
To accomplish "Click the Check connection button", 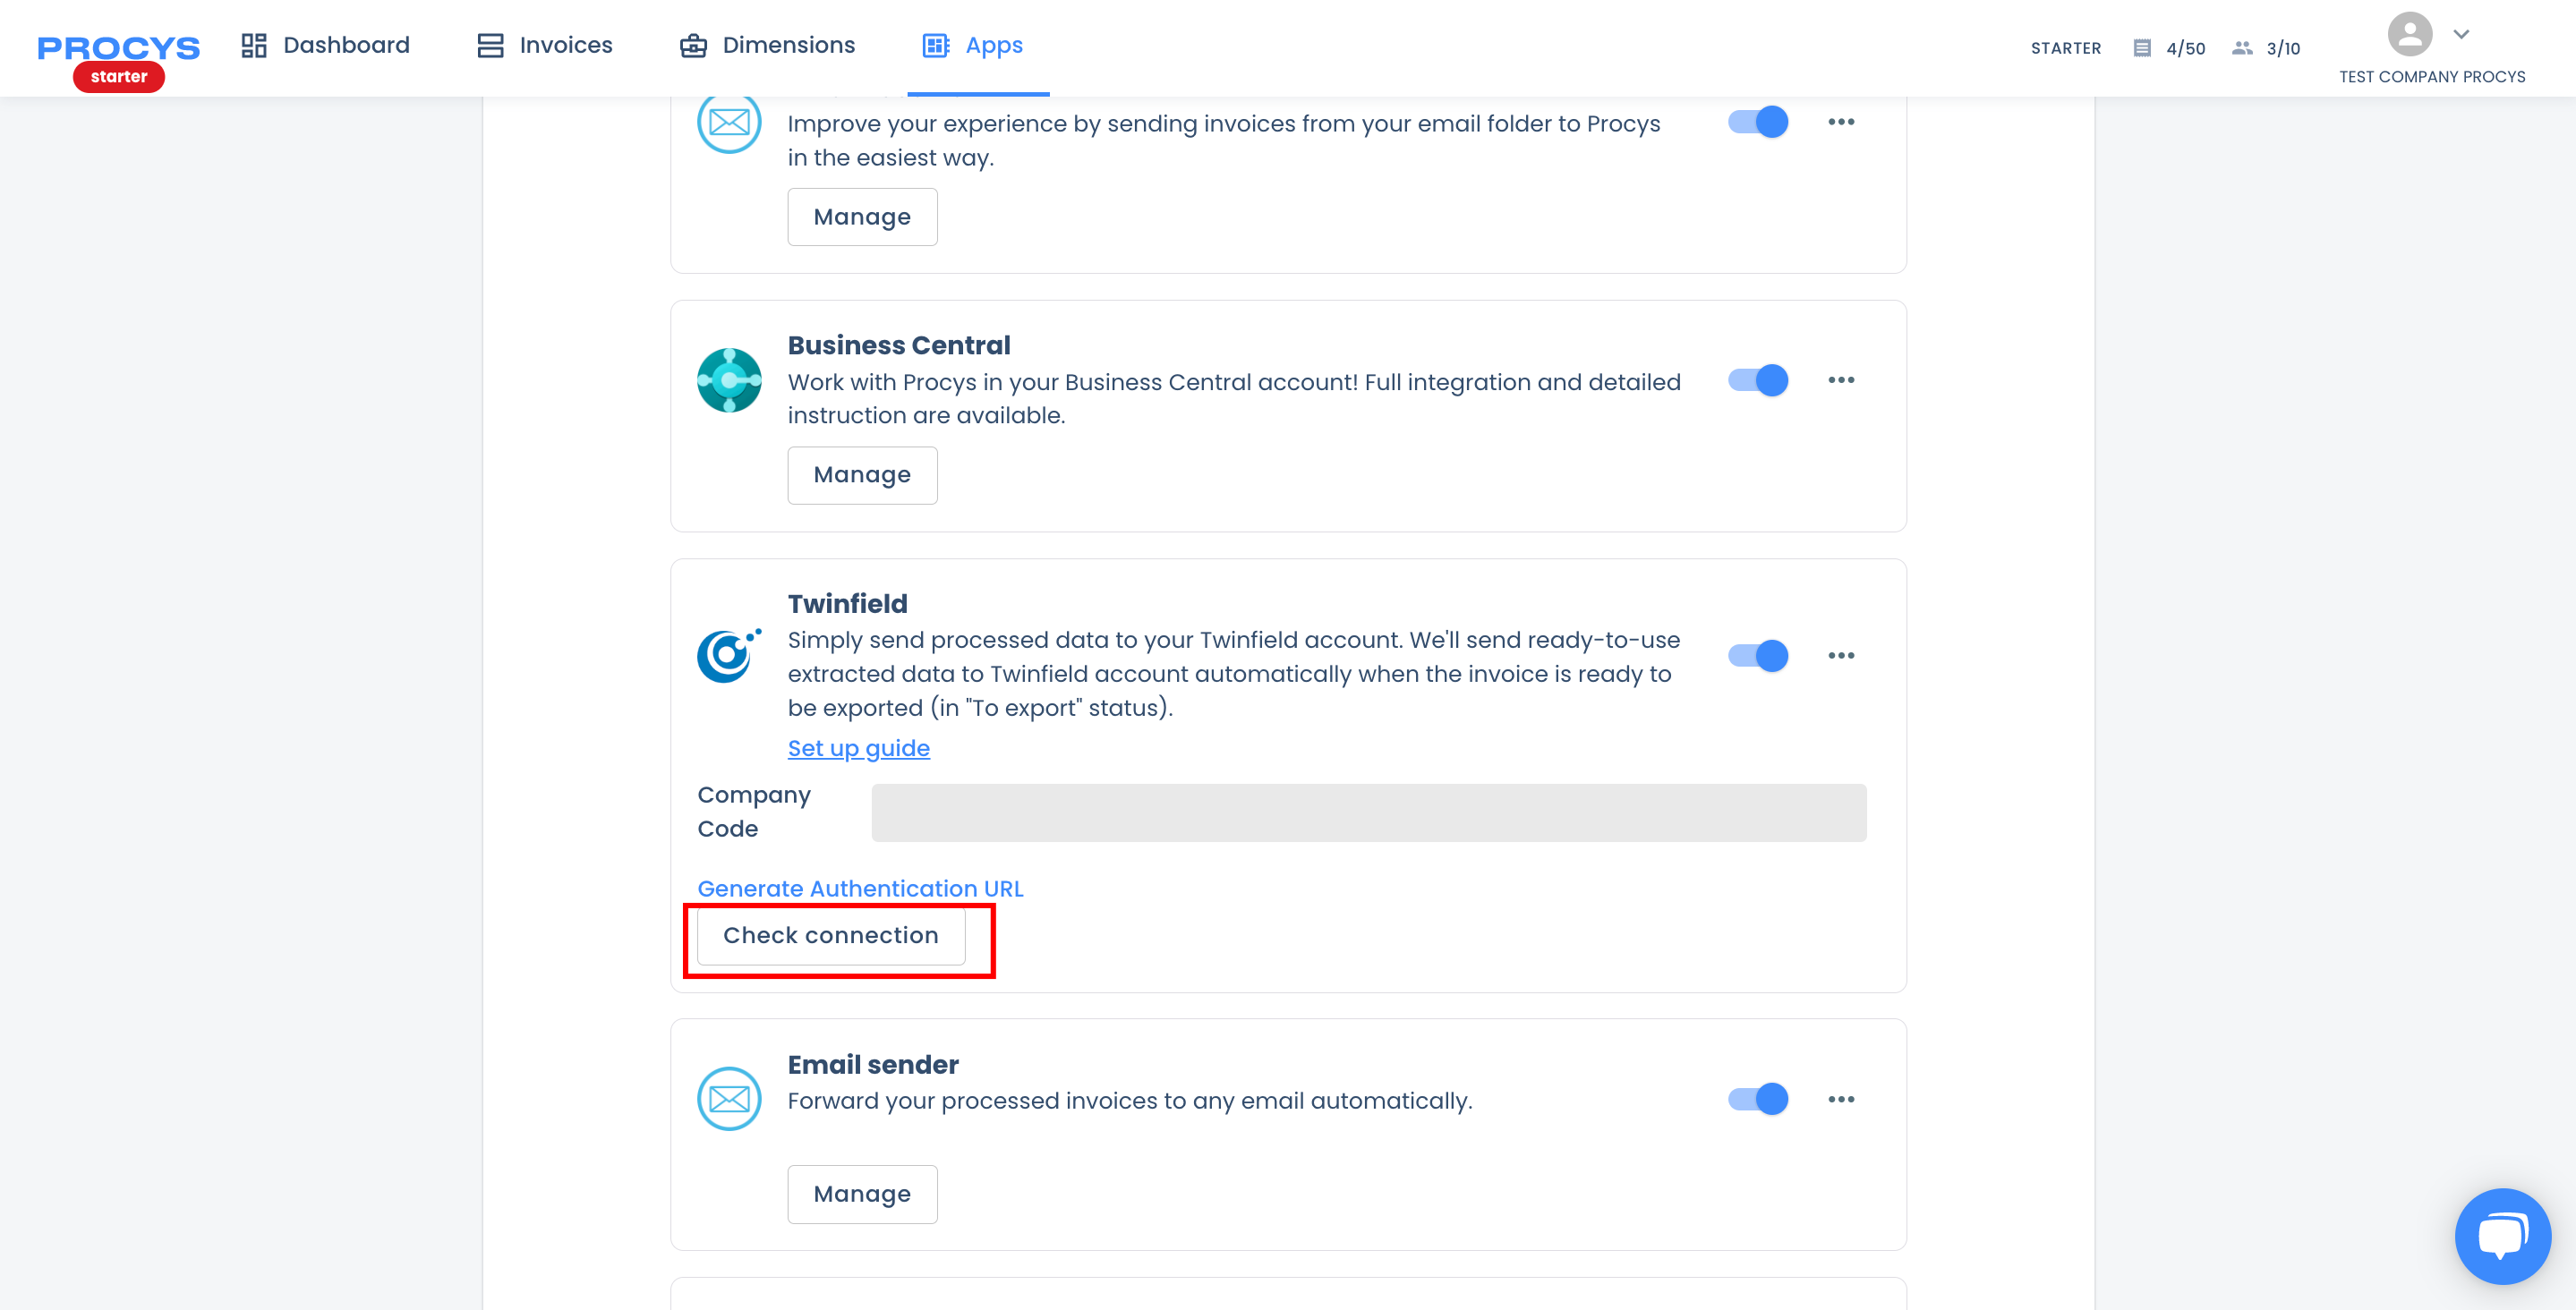I will click(831, 936).
